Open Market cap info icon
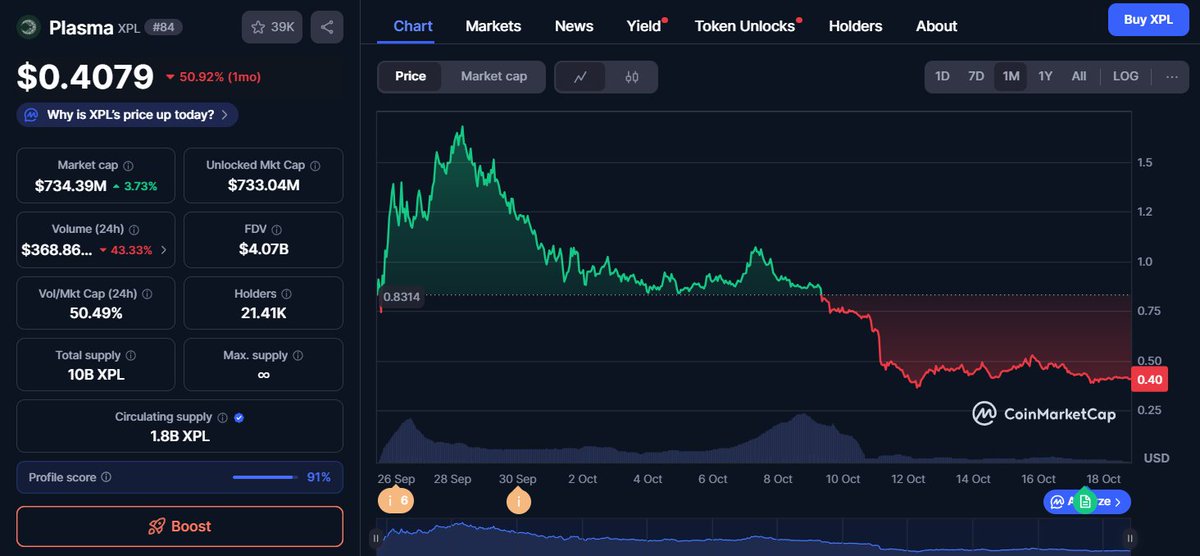Viewport: 1200px width, 556px height. click(x=128, y=166)
